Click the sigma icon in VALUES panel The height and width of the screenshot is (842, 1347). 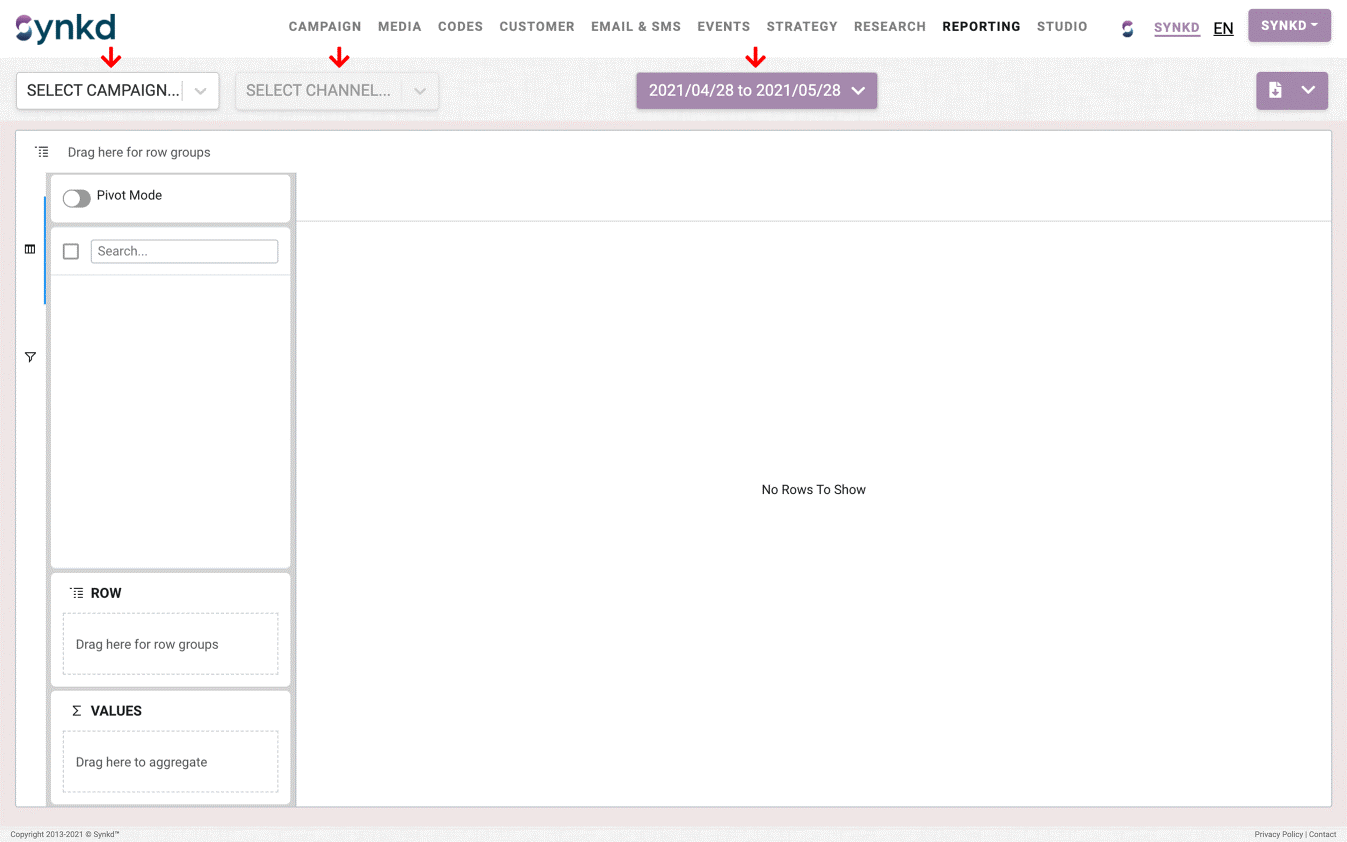coord(75,710)
